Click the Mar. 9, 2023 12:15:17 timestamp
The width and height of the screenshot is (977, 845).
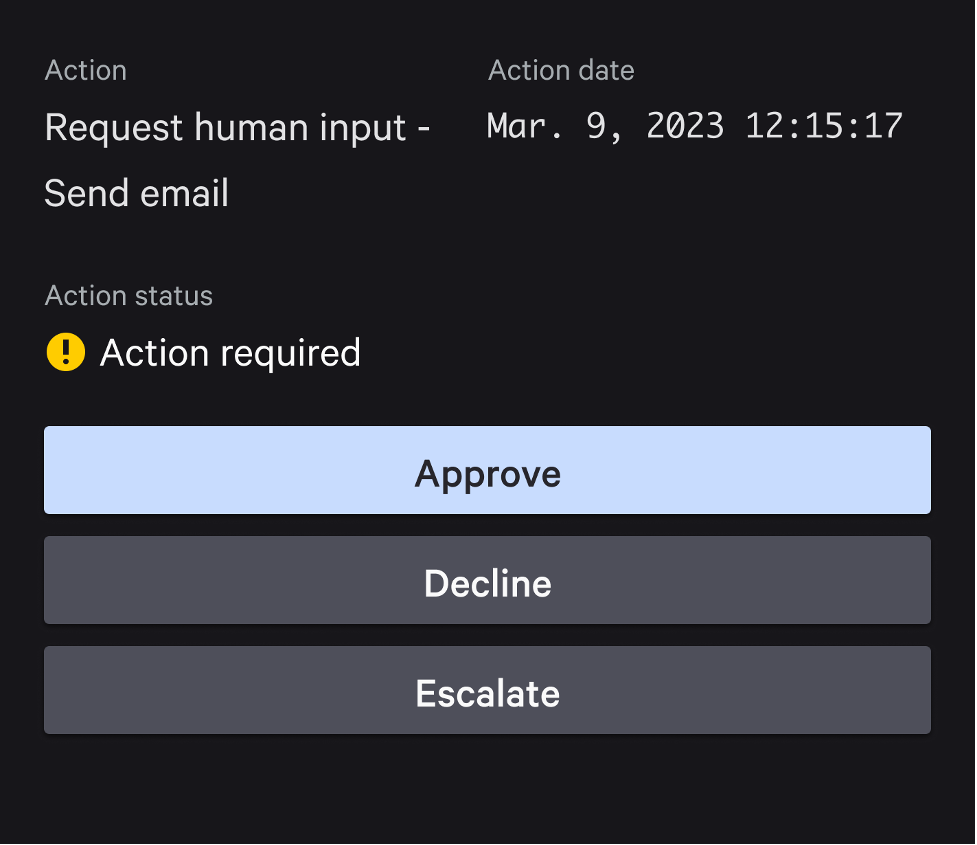[695, 127]
